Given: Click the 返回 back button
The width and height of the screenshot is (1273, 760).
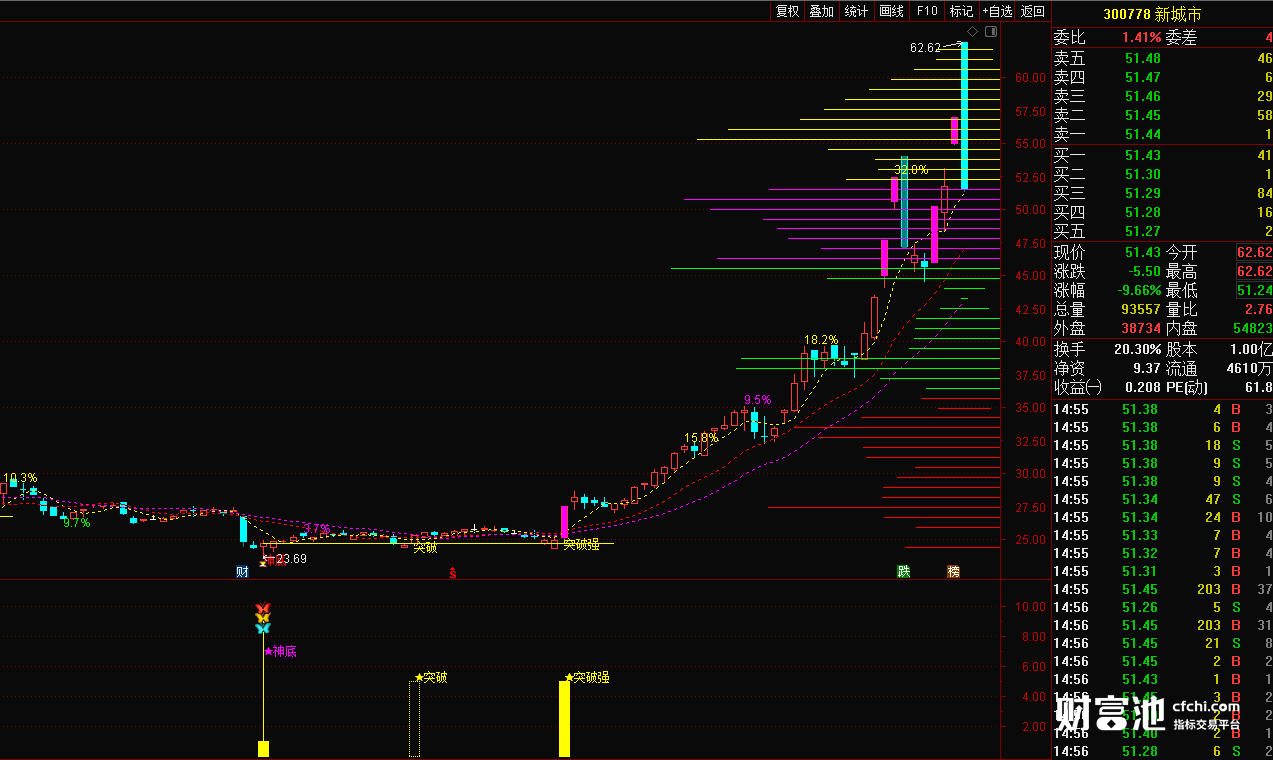Looking at the screenshot, I should pos(1033,11).
